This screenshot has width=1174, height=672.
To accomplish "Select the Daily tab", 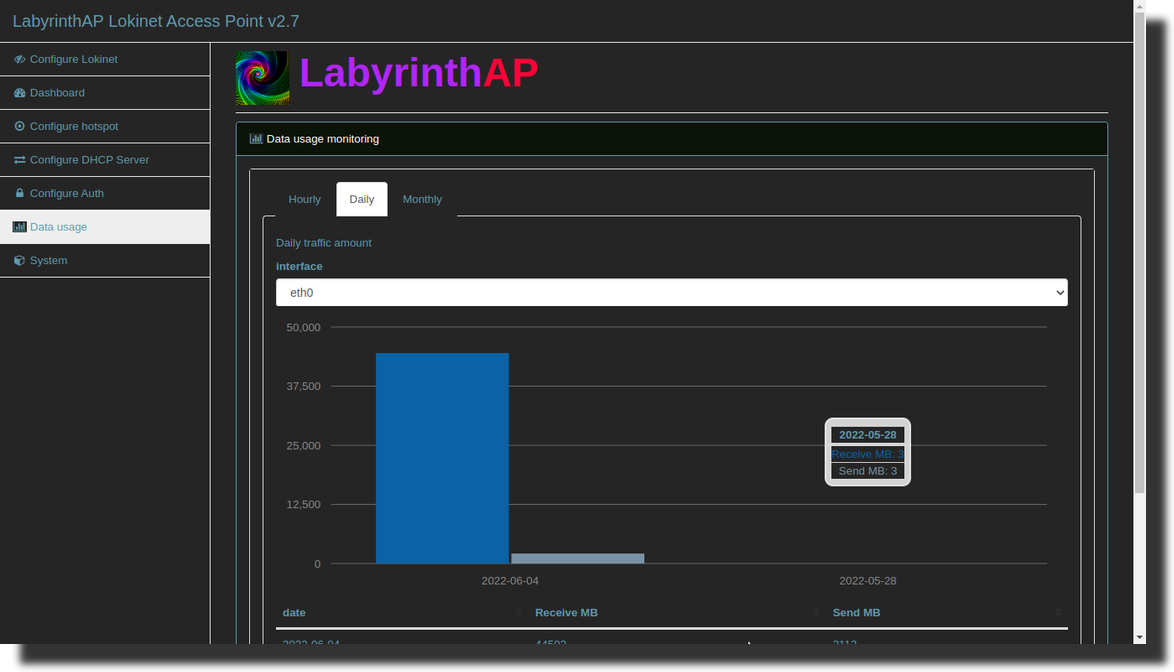I will (362, 199).
